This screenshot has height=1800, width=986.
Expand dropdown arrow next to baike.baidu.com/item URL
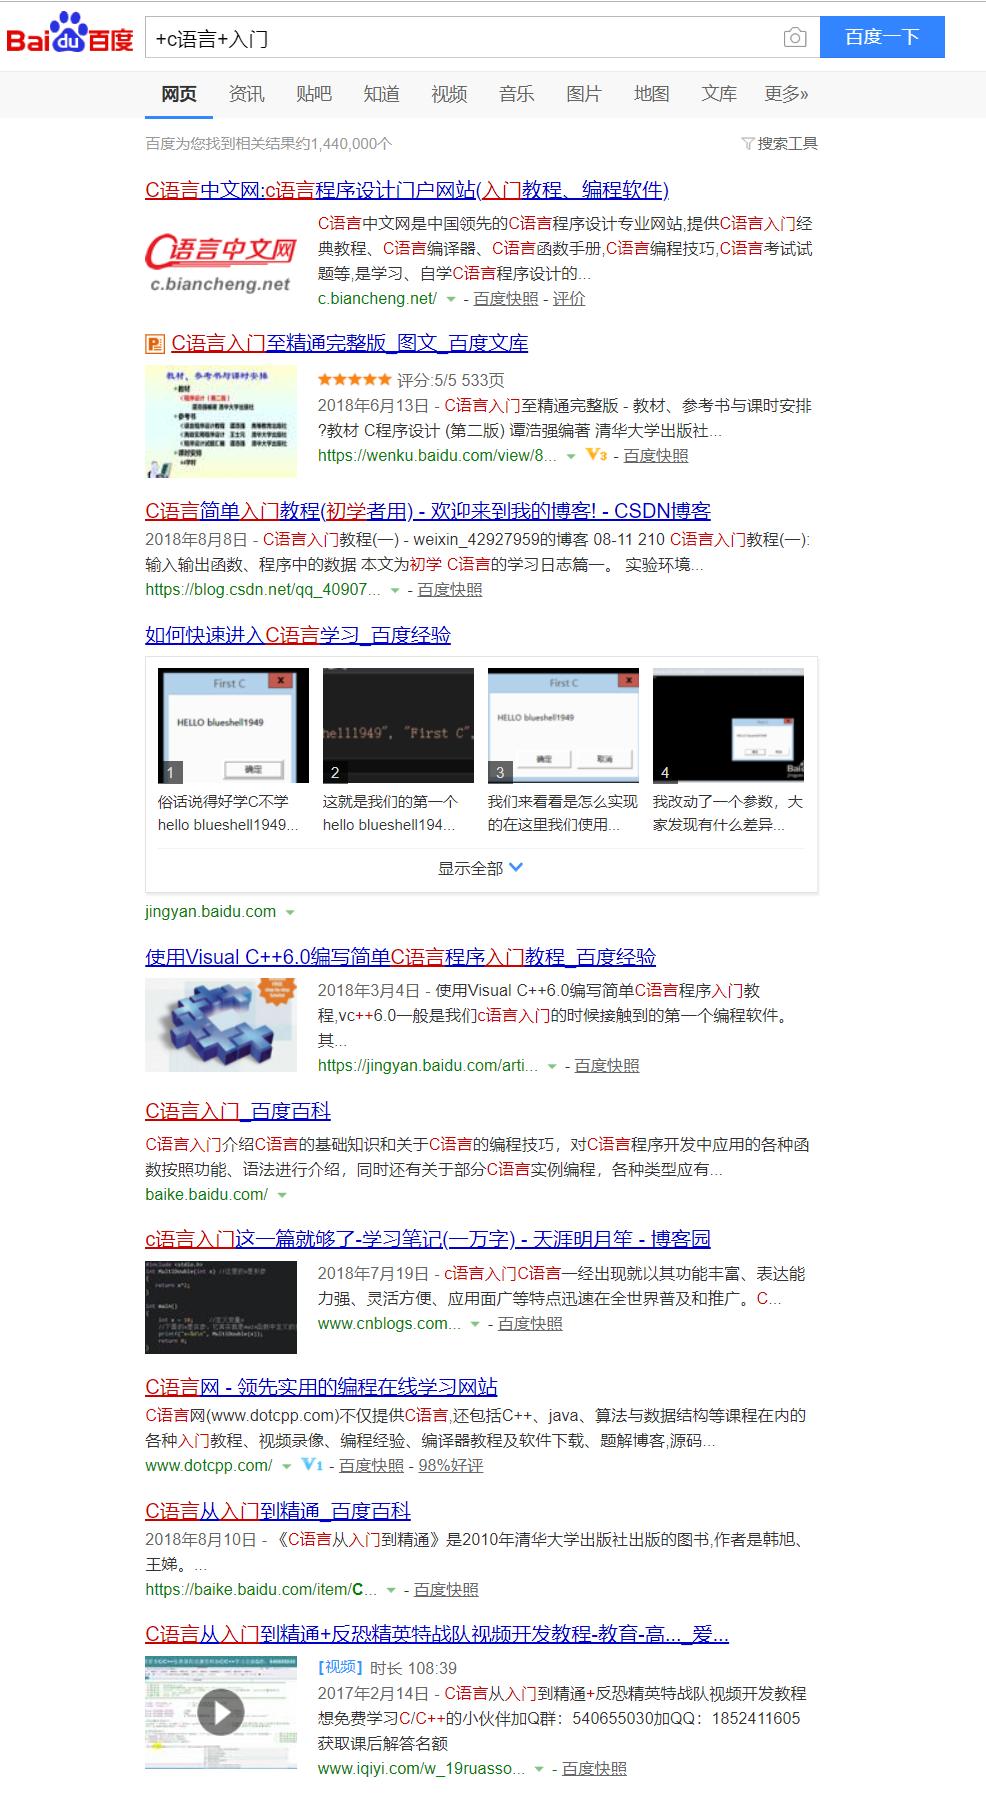click(x=391, y=1591)
